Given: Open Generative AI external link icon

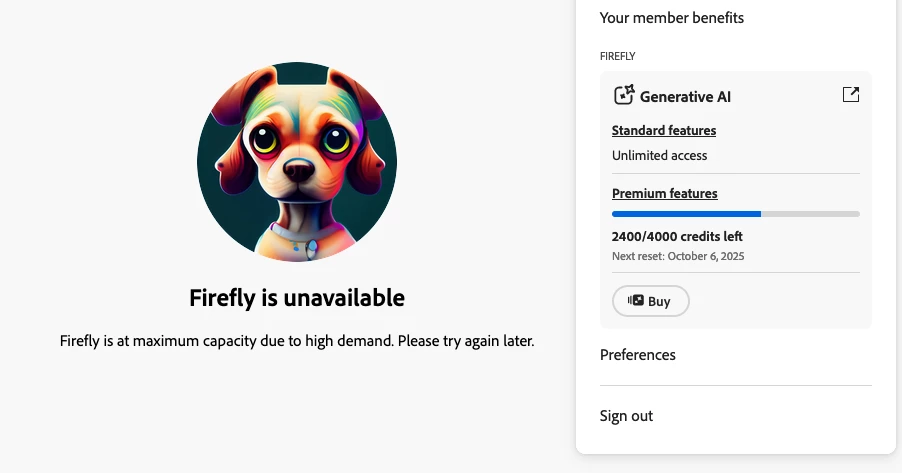Looking at the screenshot, I should (x=850, y=94).
